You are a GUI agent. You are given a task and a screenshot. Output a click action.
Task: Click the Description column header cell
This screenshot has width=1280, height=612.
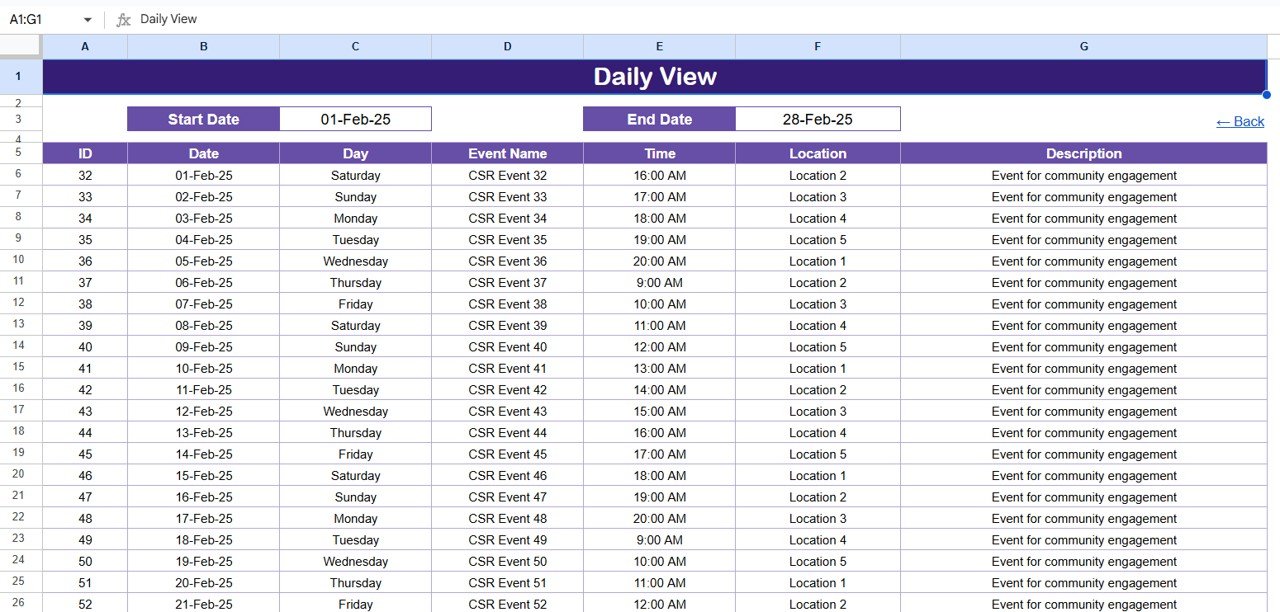(x=1083, y=153)
